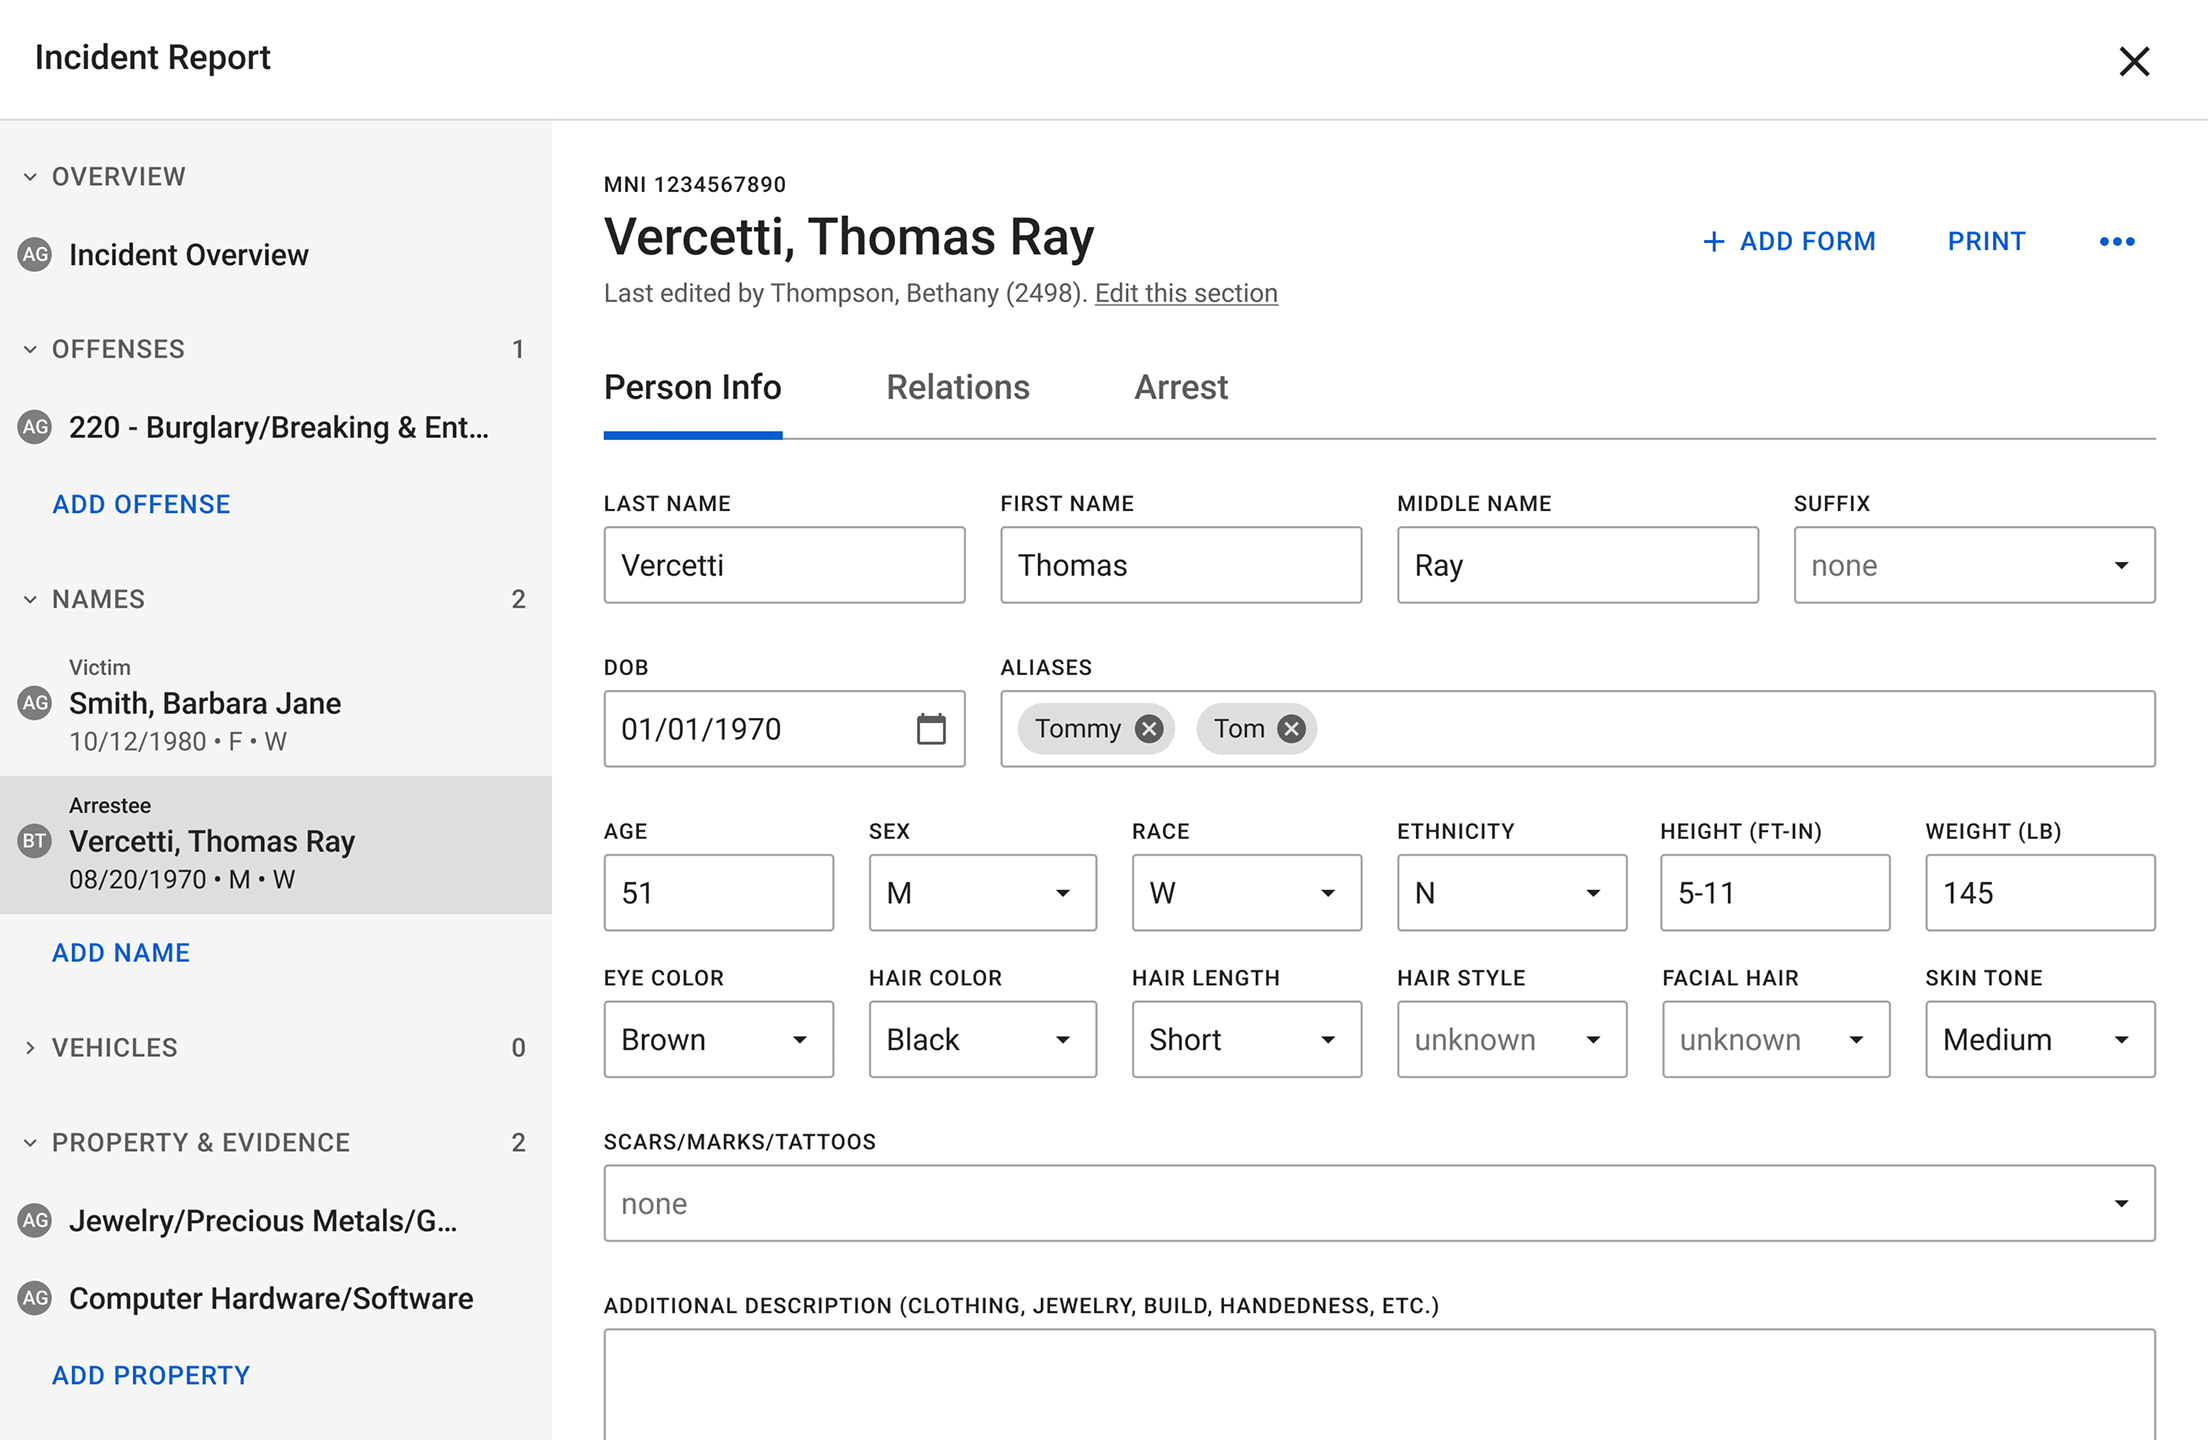2208x1440 pixels.
Task: Click the AG avatar beside Smith, Barbara Jane
Action: [x=35, y=703]
